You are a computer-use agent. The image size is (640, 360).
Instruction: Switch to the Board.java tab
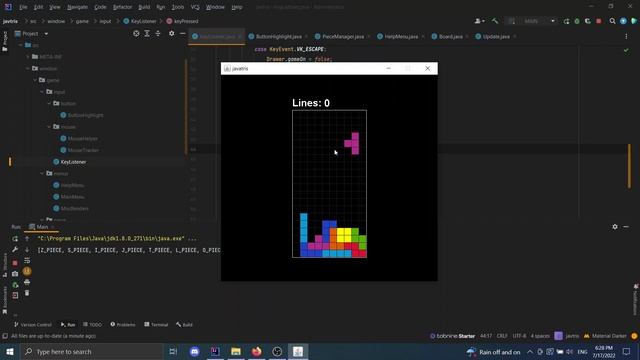[450, 36]
